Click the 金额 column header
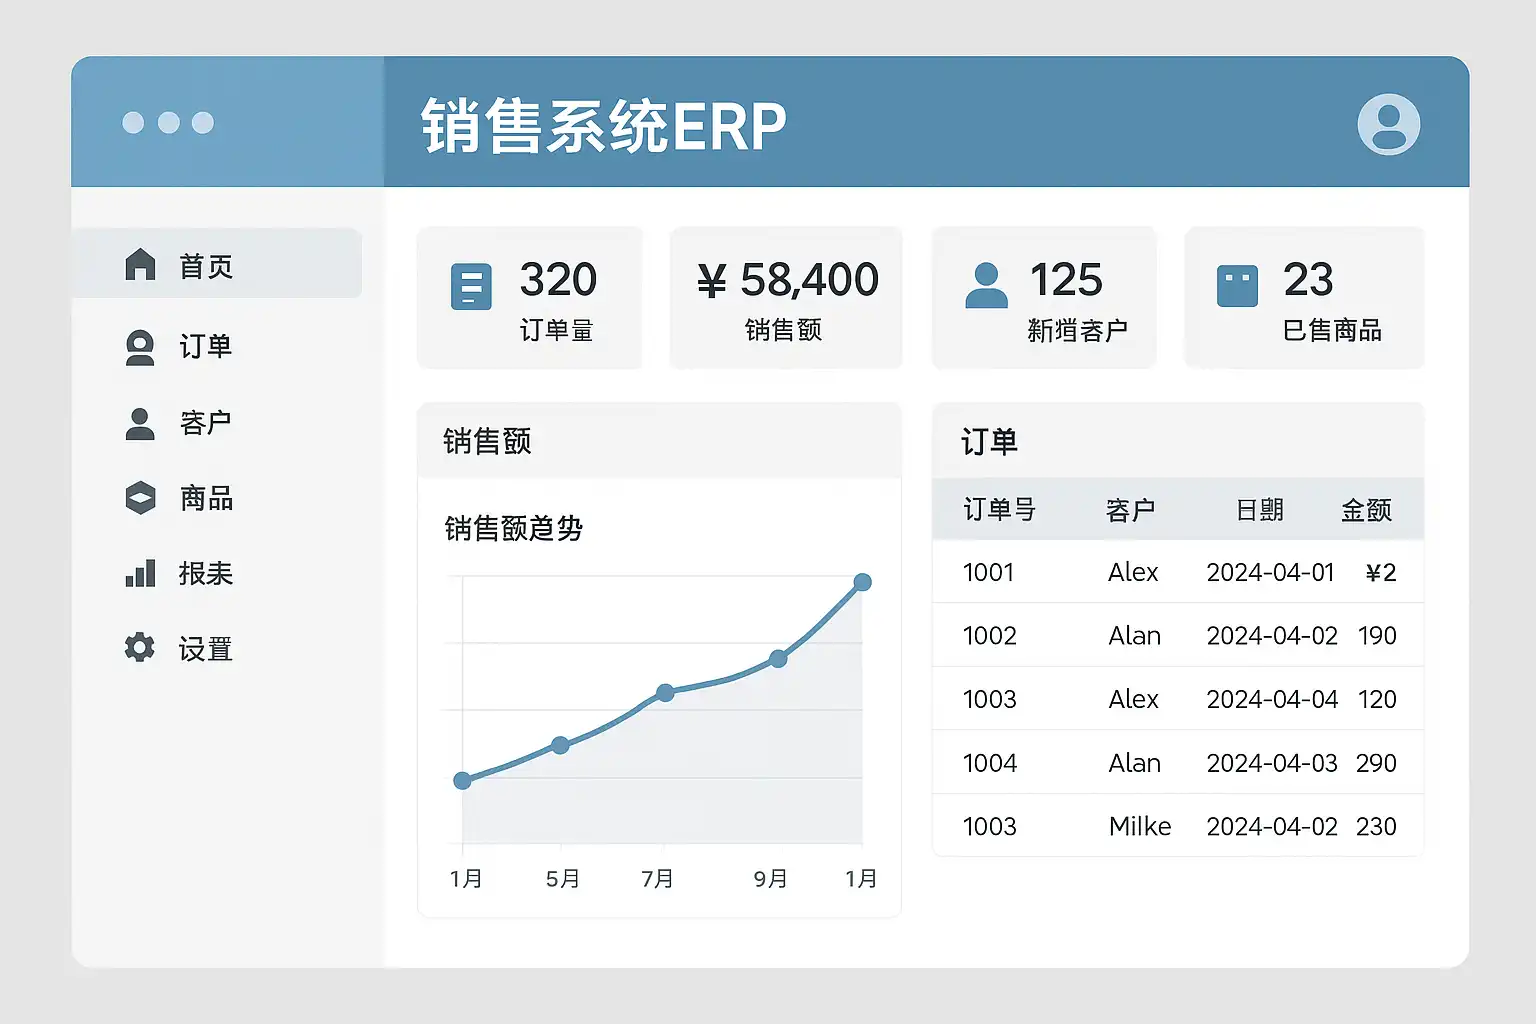Image resolution: width=1536 pixels, height=1024 pixels. click(x=1366, y=510)
